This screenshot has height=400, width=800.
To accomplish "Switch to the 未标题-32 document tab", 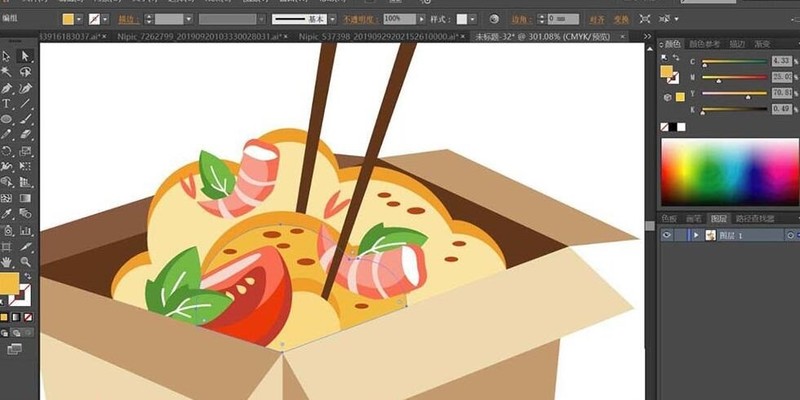I will coord(542,37).
